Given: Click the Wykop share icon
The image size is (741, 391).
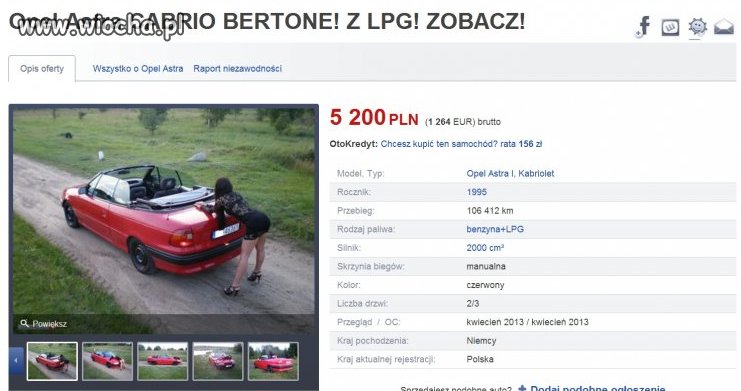Looking at the screenshot, I should 670,27.
